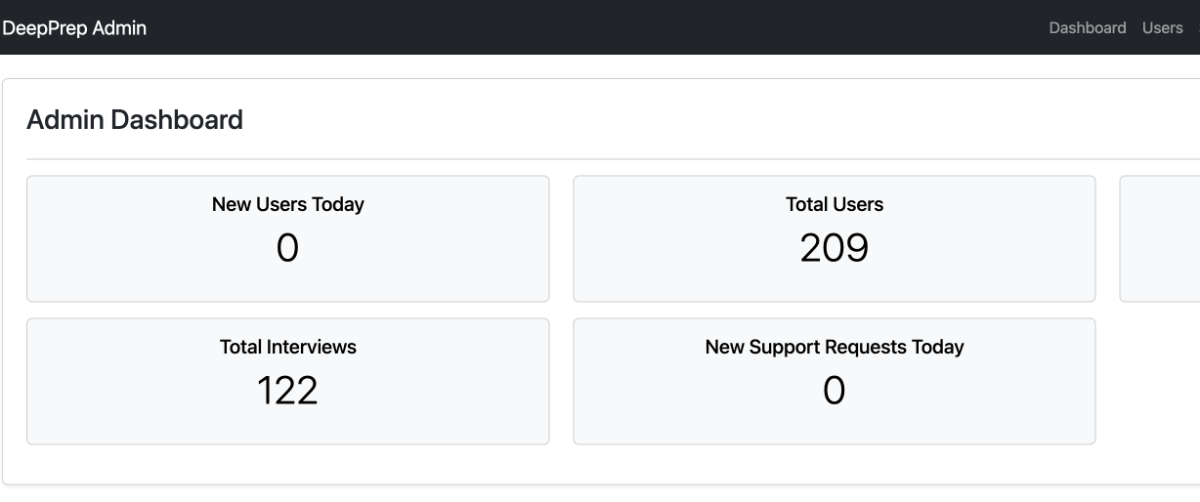Click the New Support Requests Today count

pyautogui.click(x=834, y=390)
